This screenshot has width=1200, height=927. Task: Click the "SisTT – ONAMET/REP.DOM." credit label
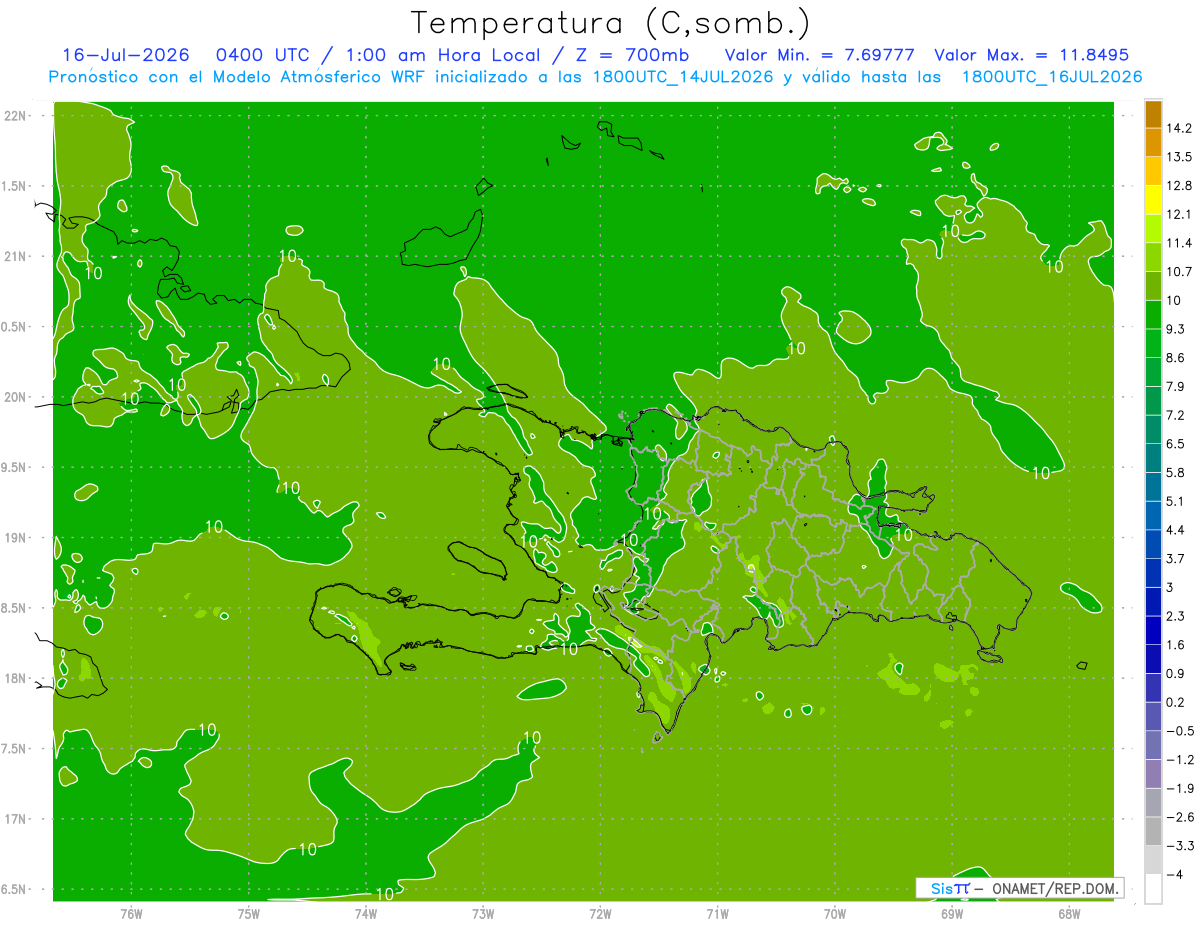point(1019,888)
